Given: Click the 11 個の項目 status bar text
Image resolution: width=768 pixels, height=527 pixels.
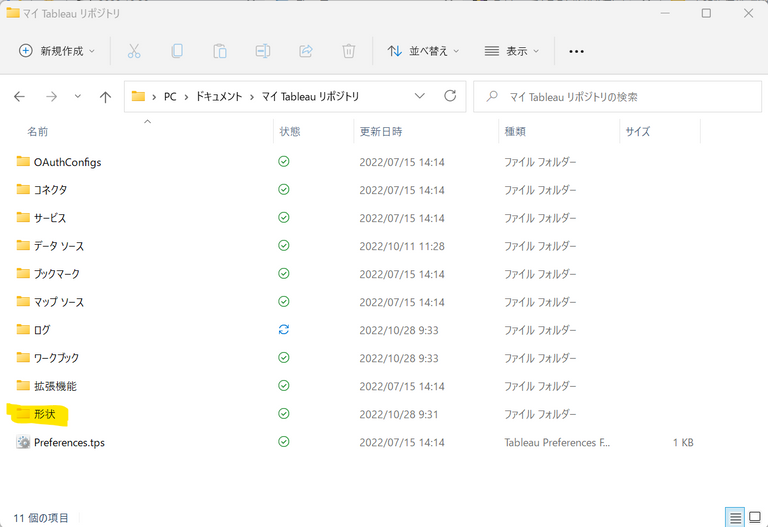Looking at the screenshot, I should click(41, 518).
